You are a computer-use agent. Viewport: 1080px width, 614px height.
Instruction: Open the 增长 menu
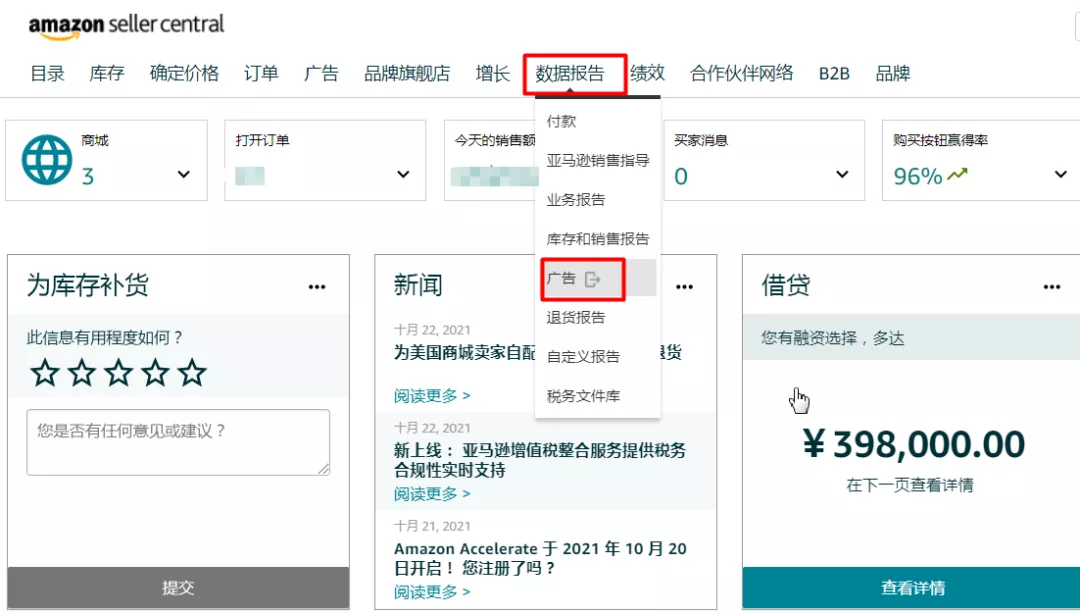point(492,73)
